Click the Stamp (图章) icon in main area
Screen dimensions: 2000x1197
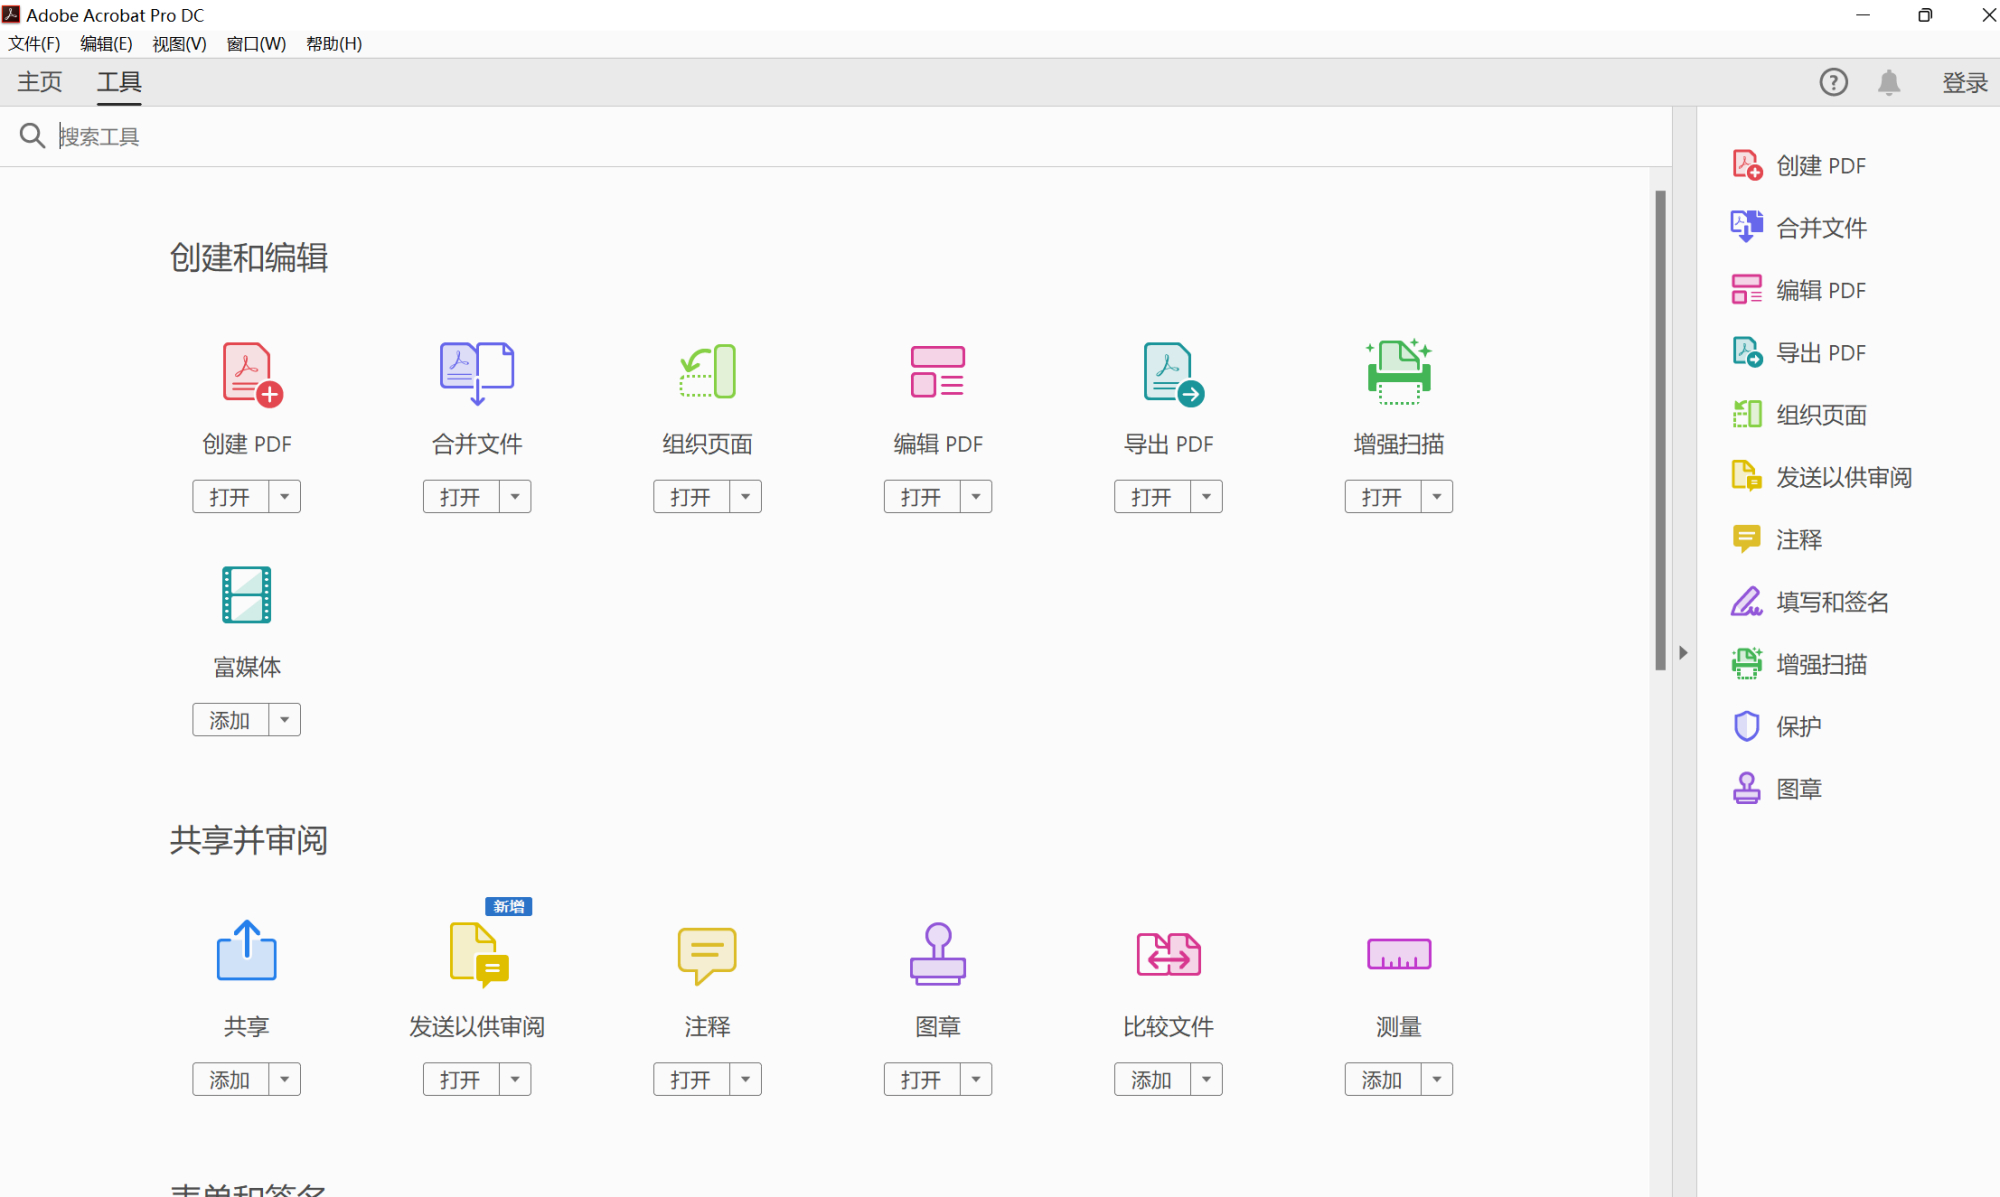point(937,954)
